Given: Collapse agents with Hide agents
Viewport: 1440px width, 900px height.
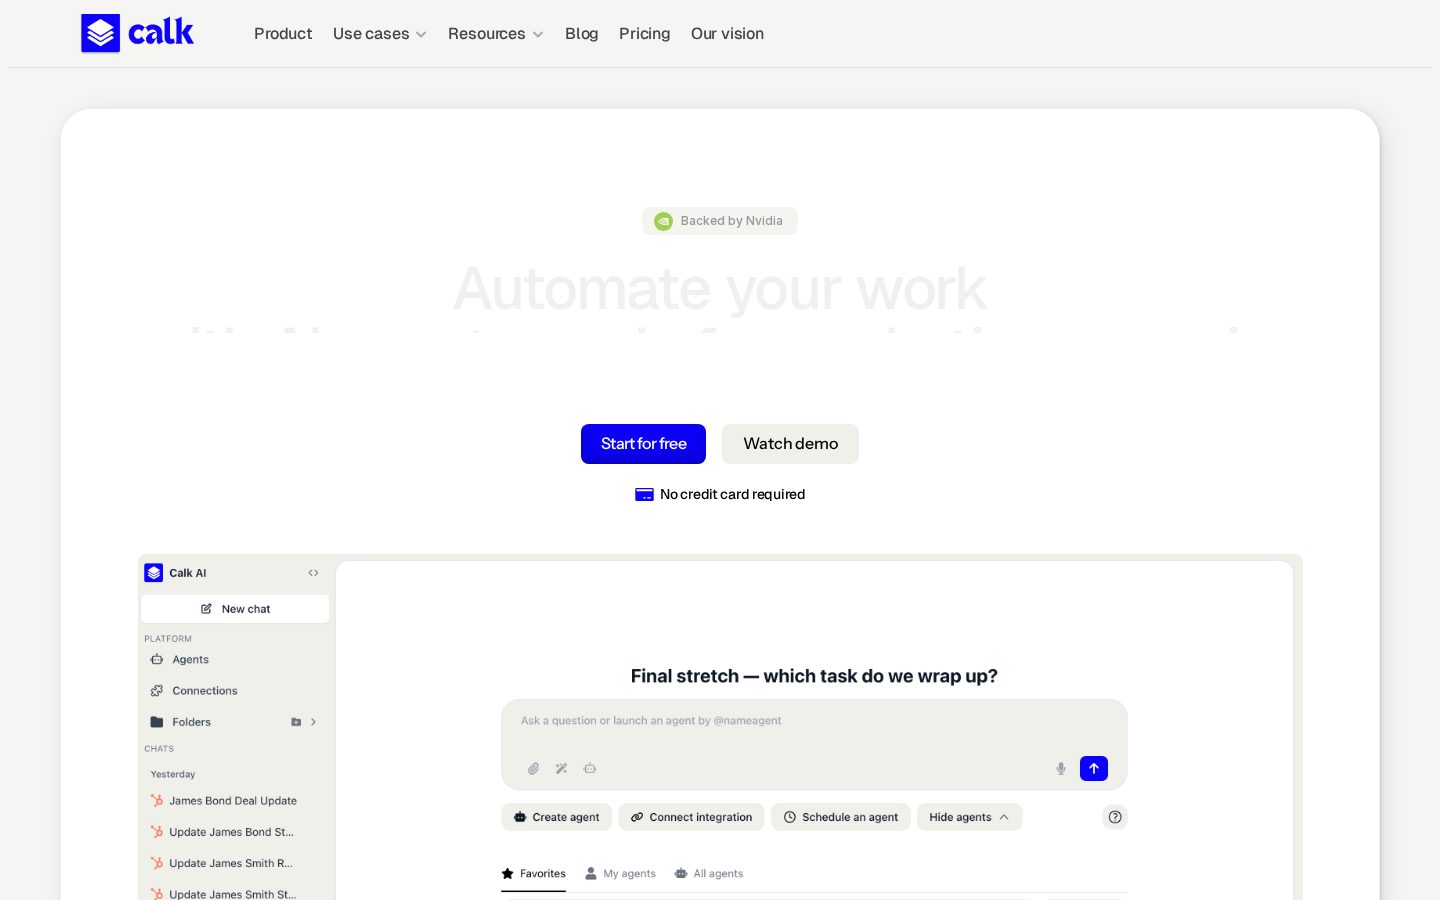Looking at the screenshot, I should [x=969, y=817].
